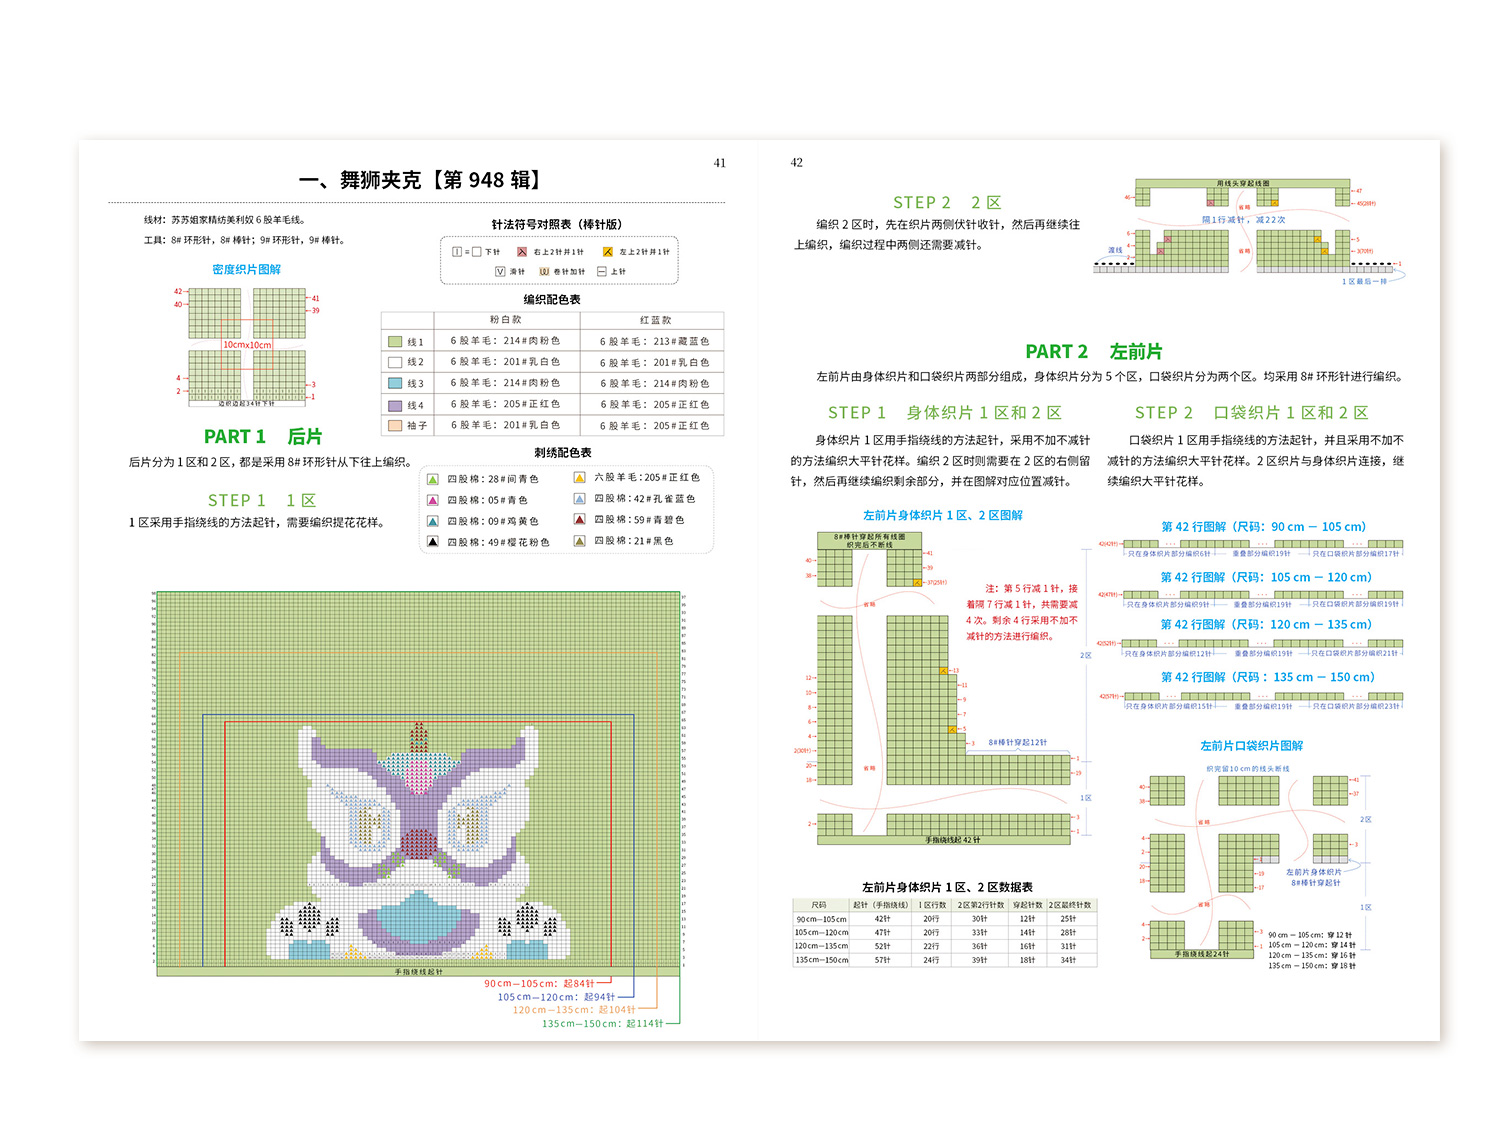This screenshot has height=1124, width=1500.
Task: Select the 卷针加针 stitch symbol
Action: point(544,271)
